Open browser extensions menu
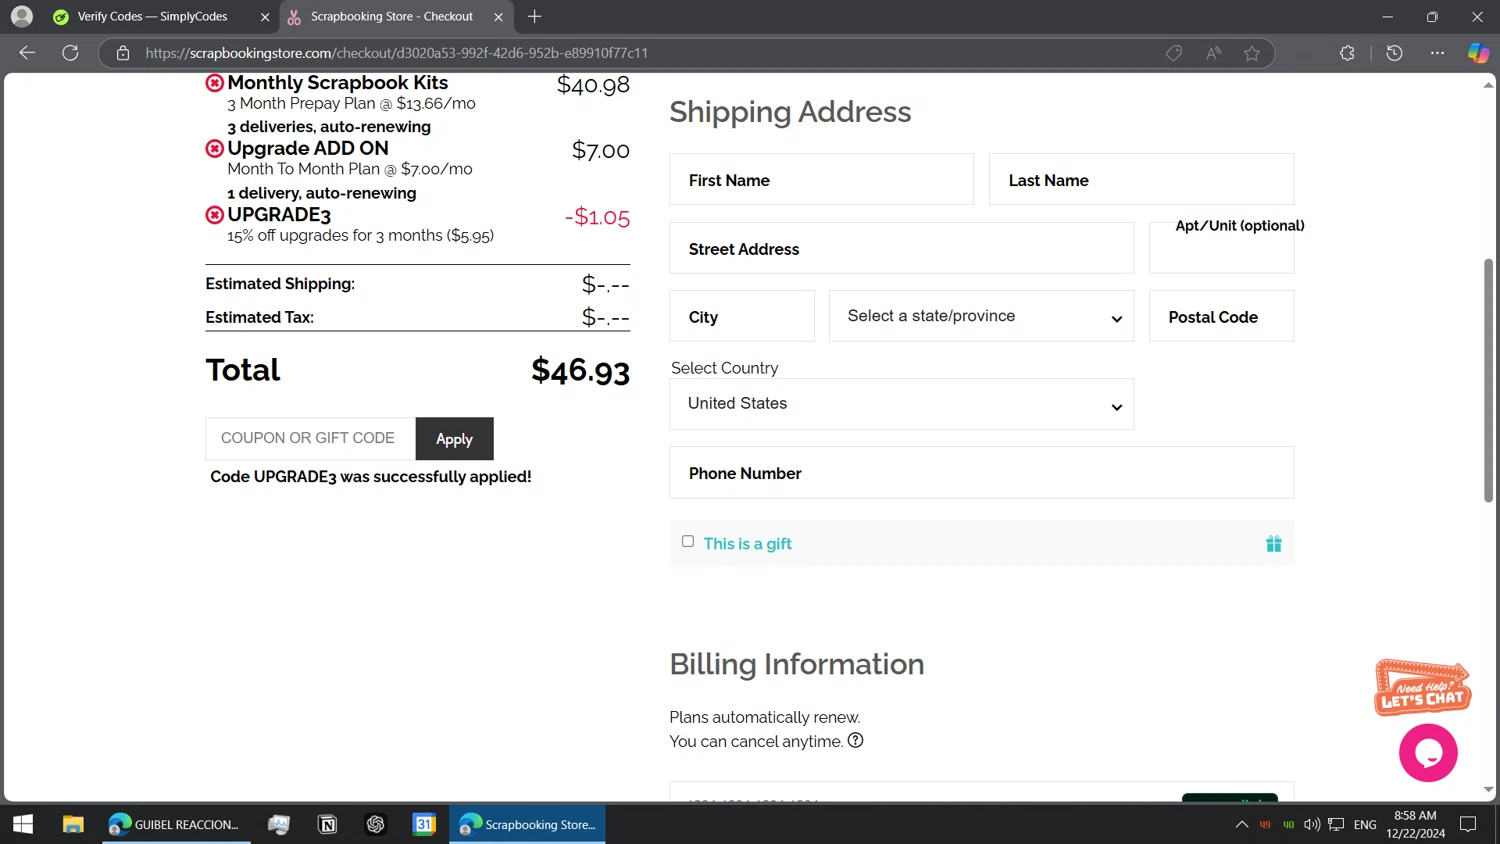 click(x=1347, y=53)
